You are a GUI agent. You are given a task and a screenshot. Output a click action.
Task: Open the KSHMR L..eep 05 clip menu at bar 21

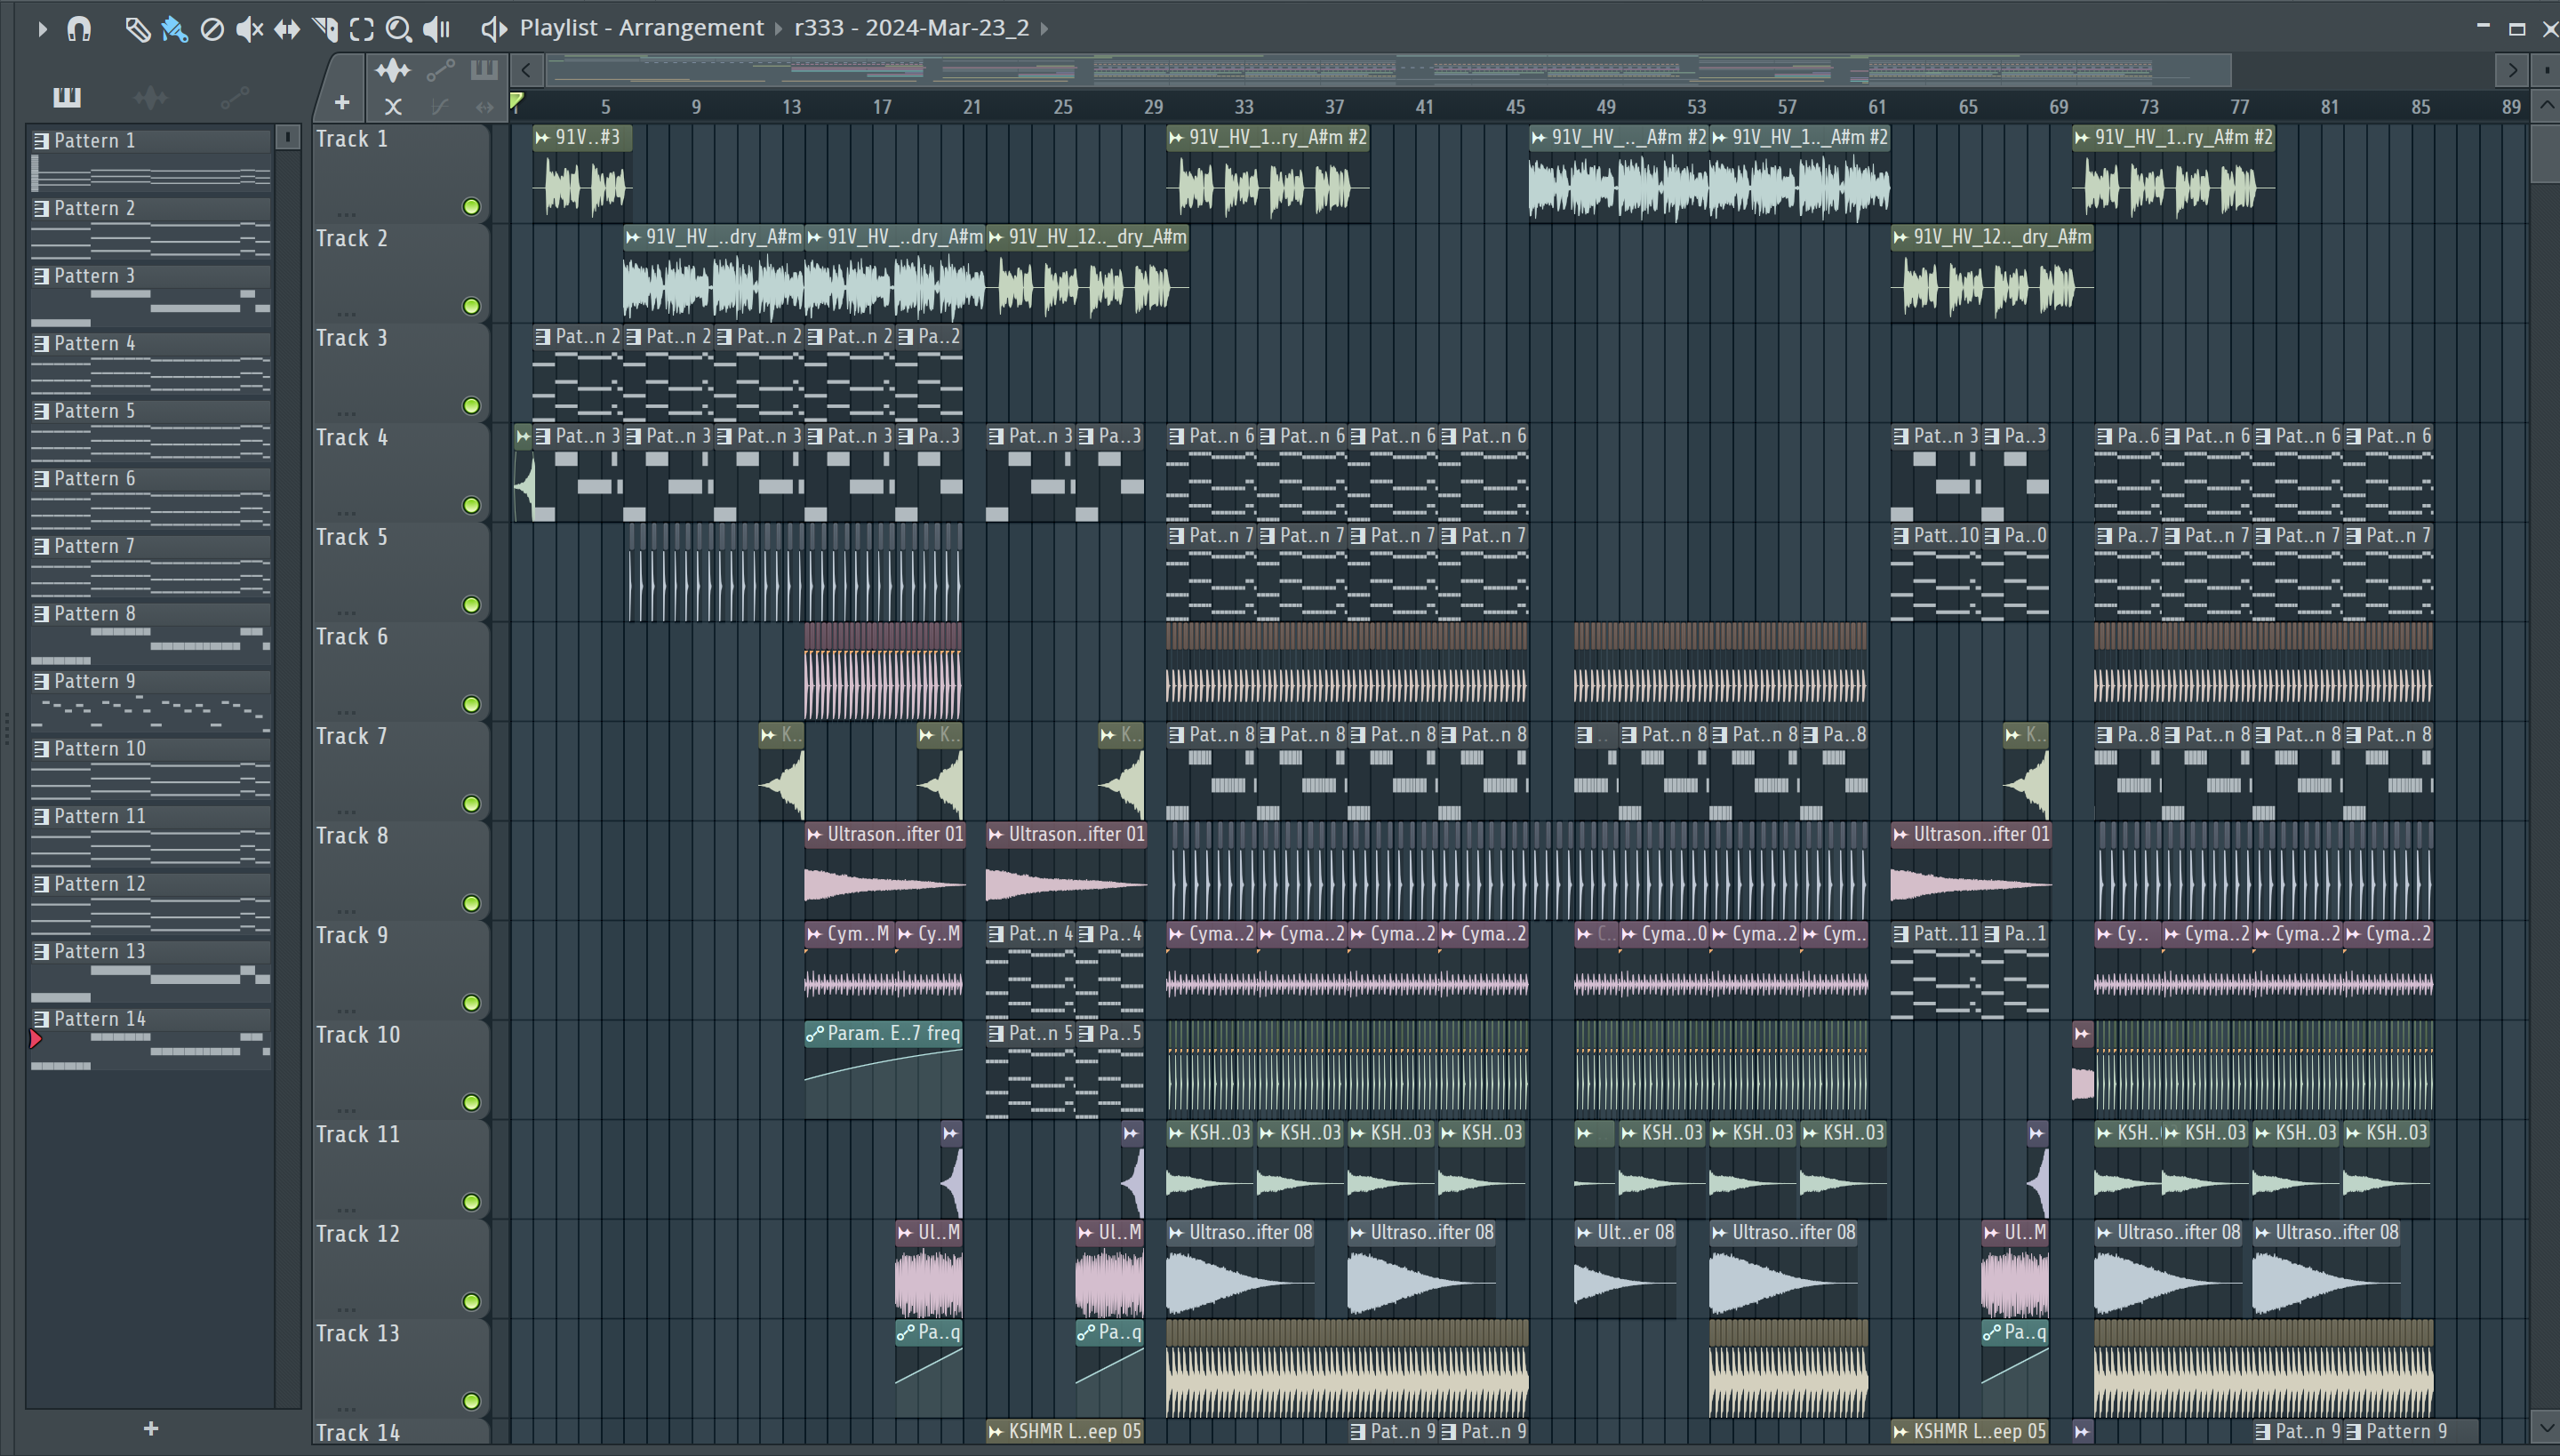[x=995, y=1432]
